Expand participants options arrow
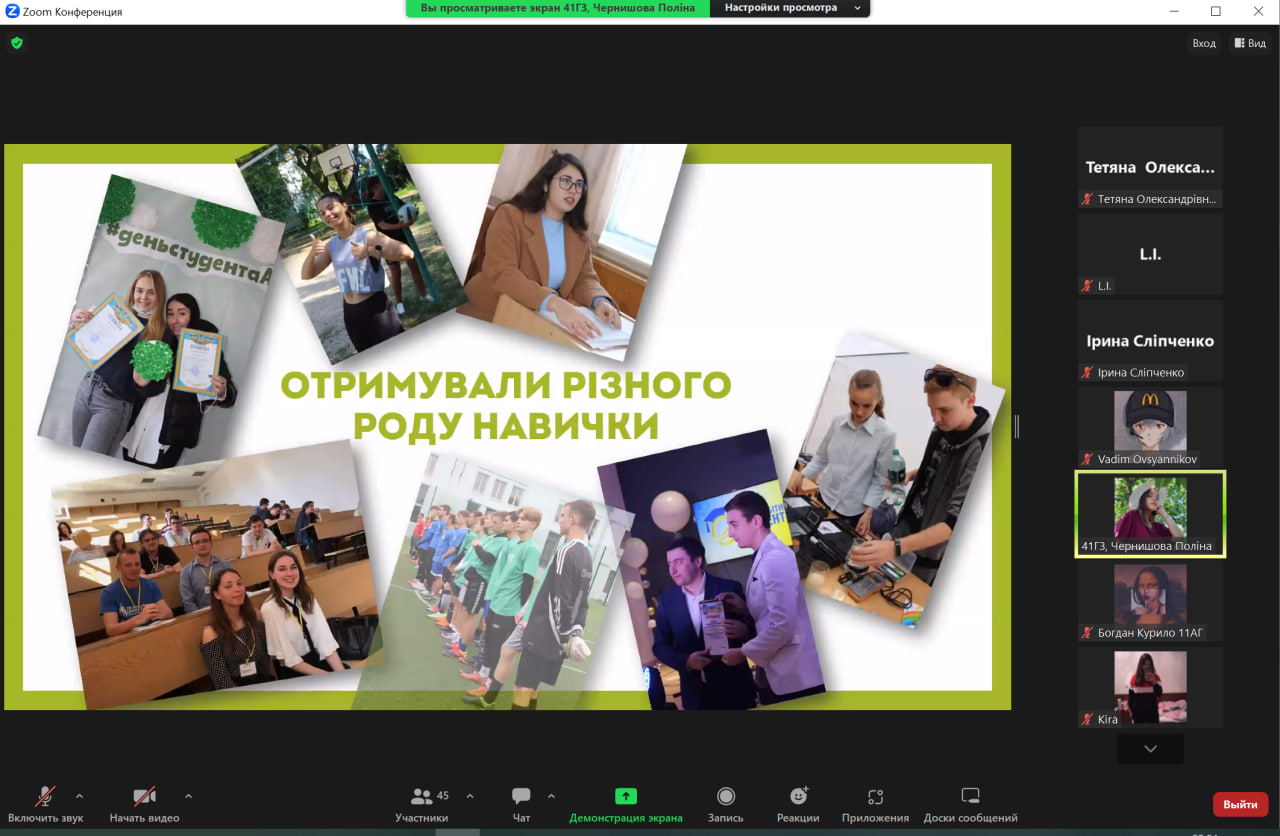The height and width of the screenshot is (836, 1280). click(470, 796)
